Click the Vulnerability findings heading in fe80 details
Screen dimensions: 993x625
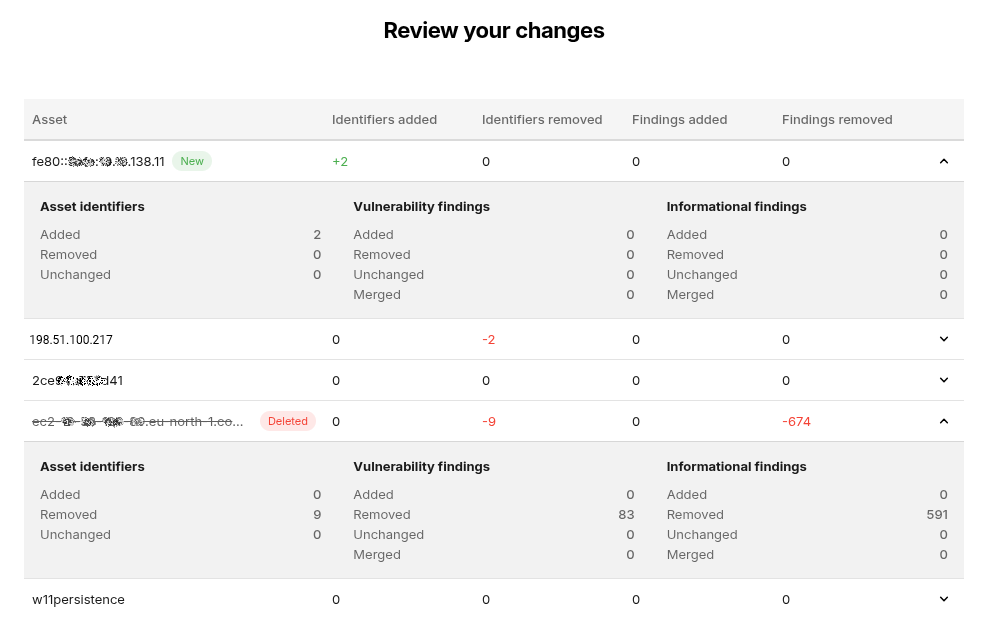[421, 206]
